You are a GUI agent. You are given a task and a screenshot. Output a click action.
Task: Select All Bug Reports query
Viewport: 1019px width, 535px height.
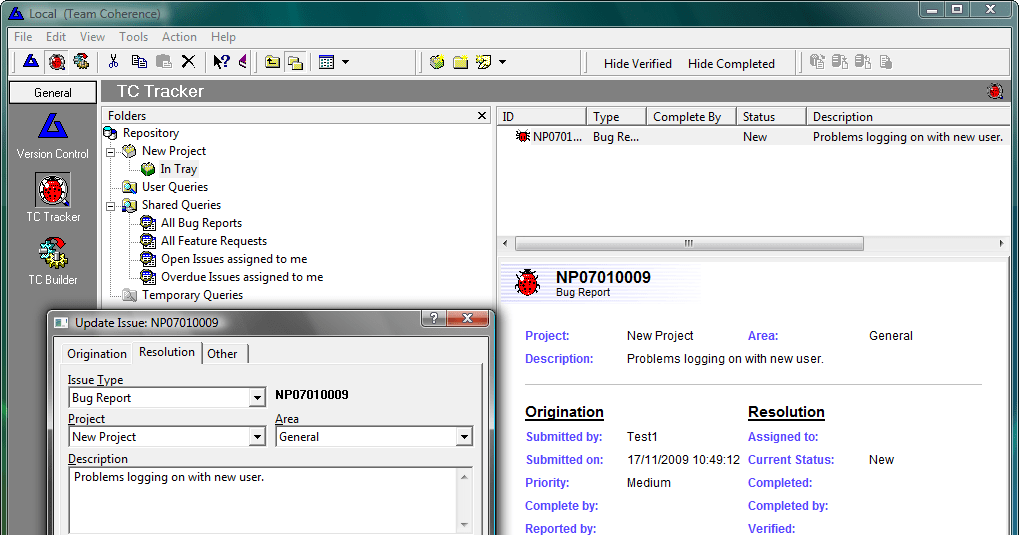[201, 223]
